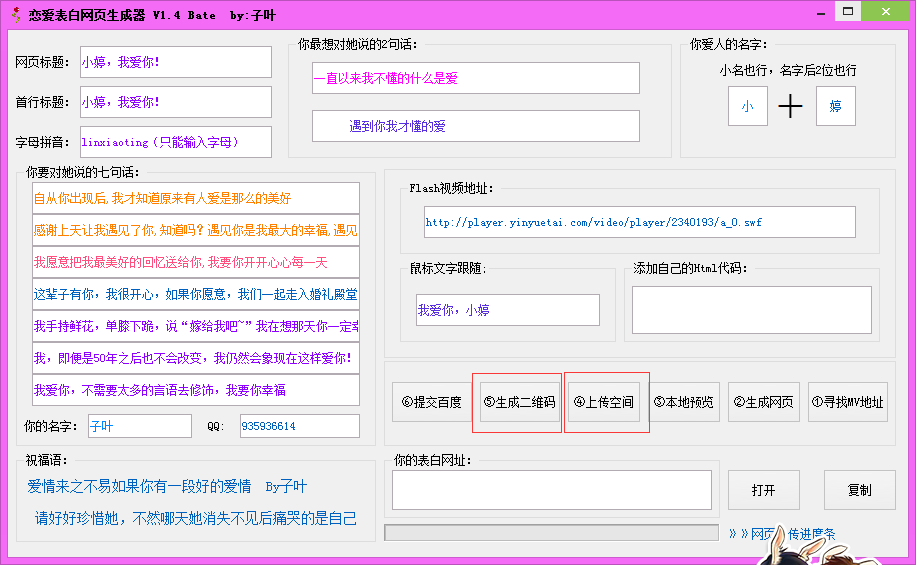This screenshot has height=565, width=916.
Task: Click the rose app icon in title bar
Action: click(x=15, y=15)
